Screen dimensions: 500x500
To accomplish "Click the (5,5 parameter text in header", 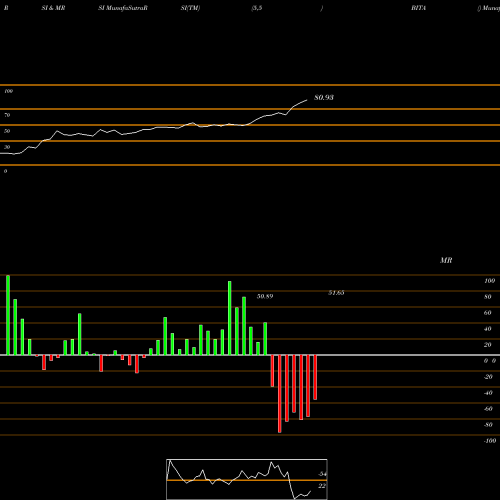I will [257, 8].
